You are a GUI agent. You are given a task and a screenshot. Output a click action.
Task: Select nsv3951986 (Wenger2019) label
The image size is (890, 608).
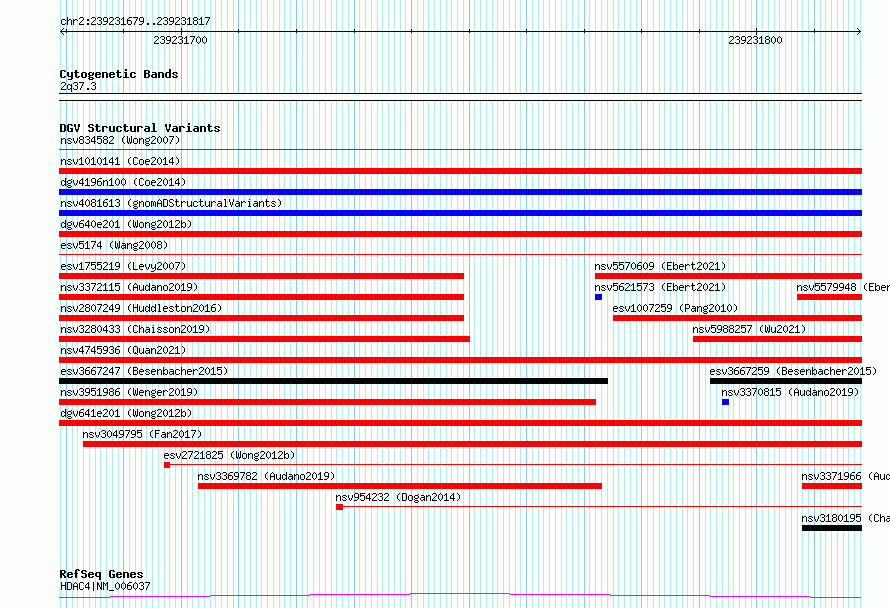[129, 392]
